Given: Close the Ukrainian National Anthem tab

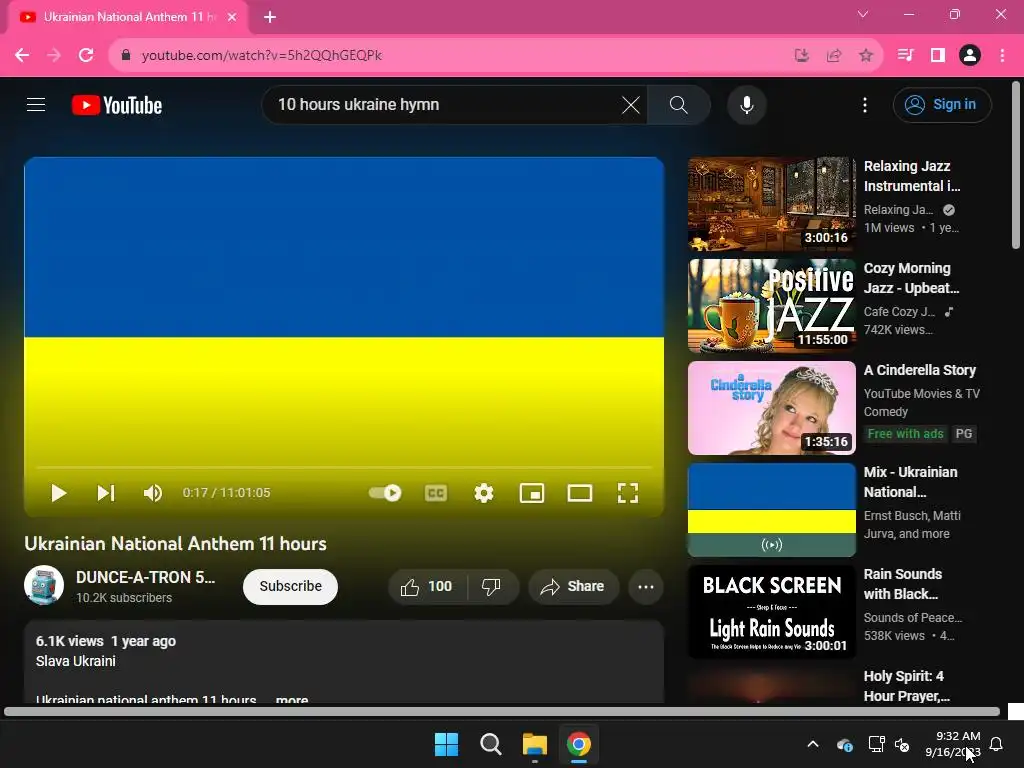Looking at the screenshot, I should [x=232, y=17].
